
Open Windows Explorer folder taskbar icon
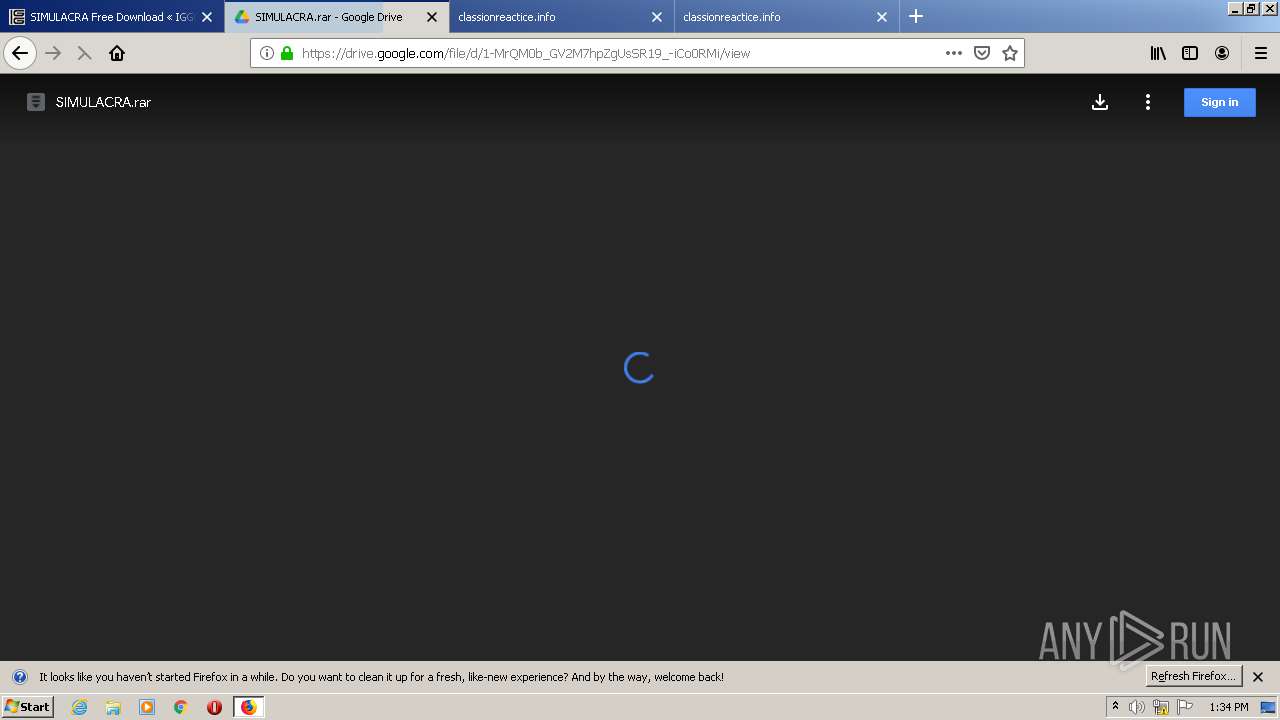click(x=113, y=707)
